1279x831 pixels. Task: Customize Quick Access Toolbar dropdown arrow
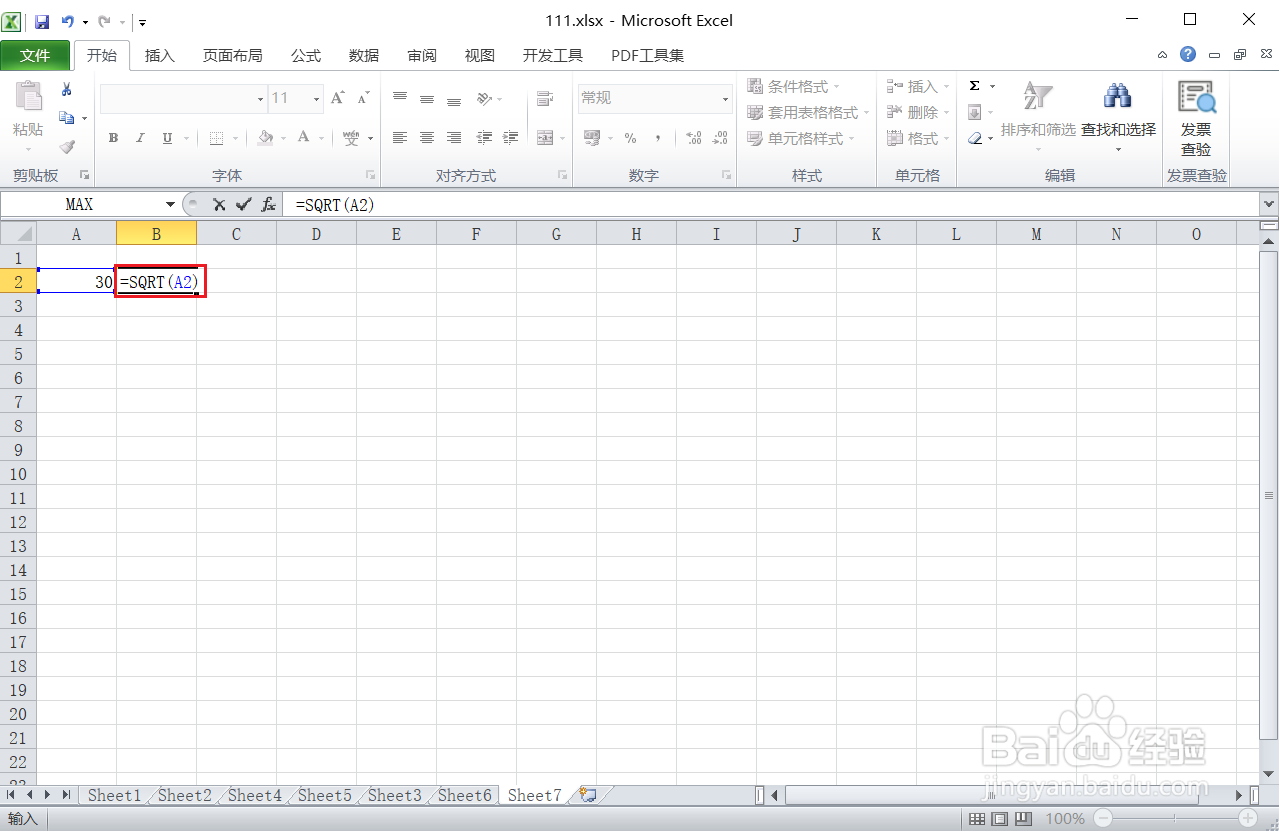point(143,21)
